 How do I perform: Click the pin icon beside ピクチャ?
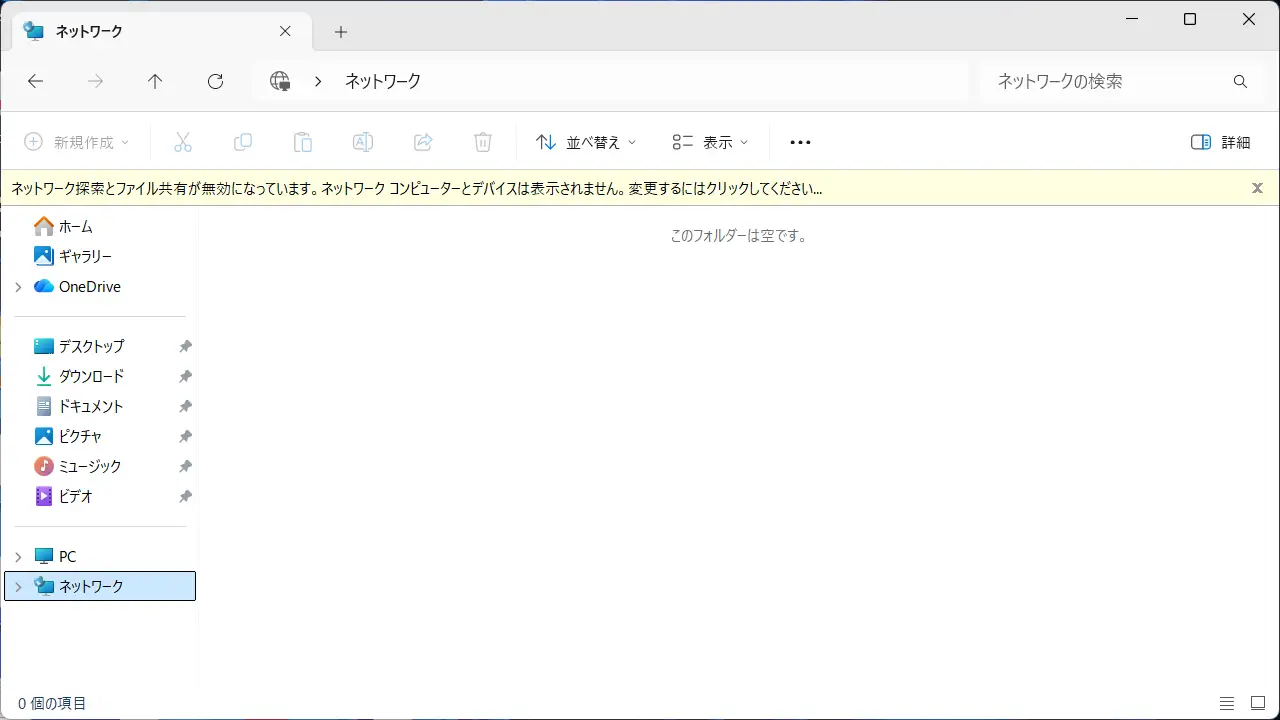coord(185,436)
